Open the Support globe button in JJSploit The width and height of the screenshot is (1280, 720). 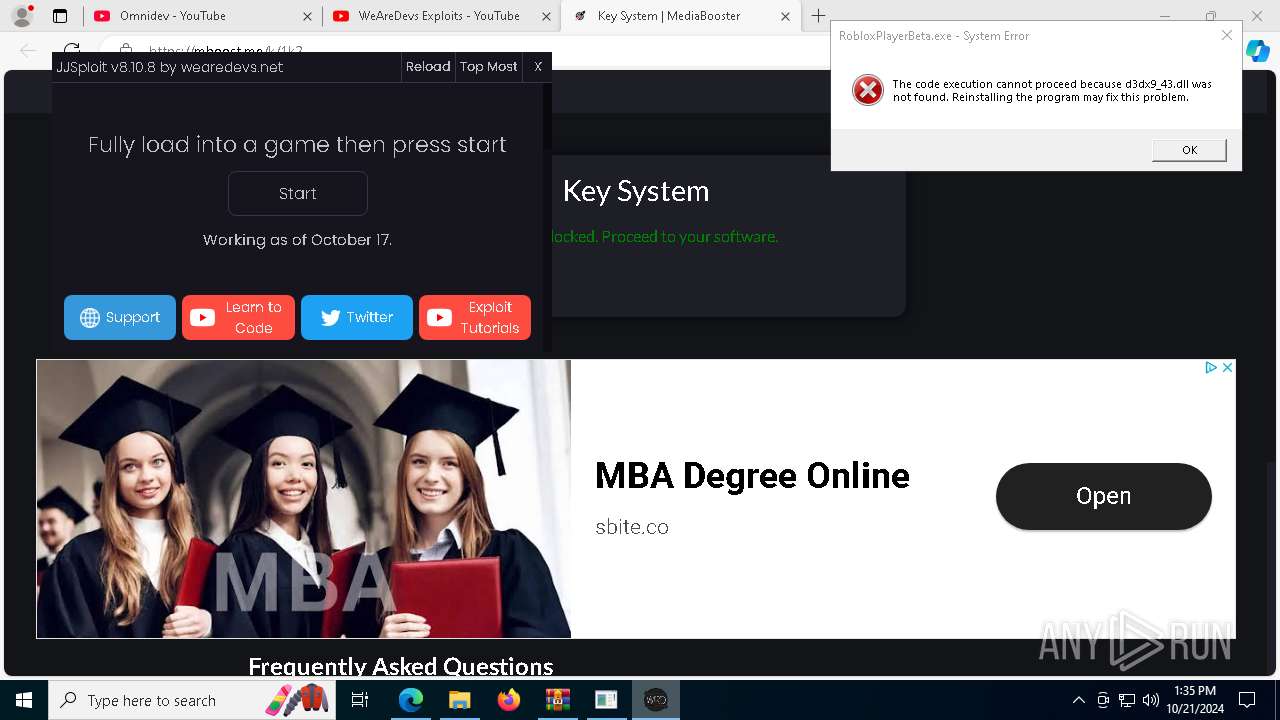120,317
